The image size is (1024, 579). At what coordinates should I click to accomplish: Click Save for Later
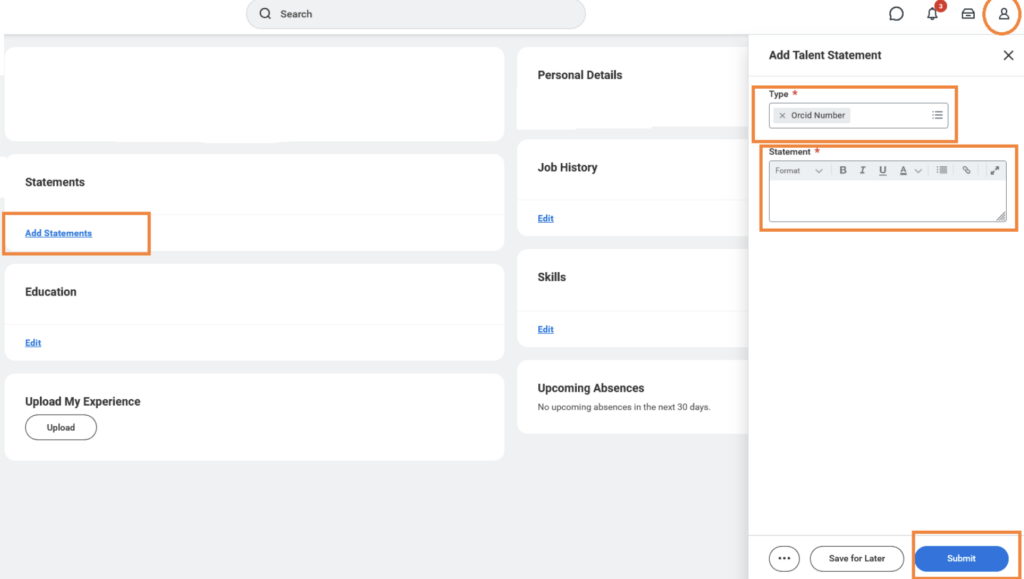856,558
